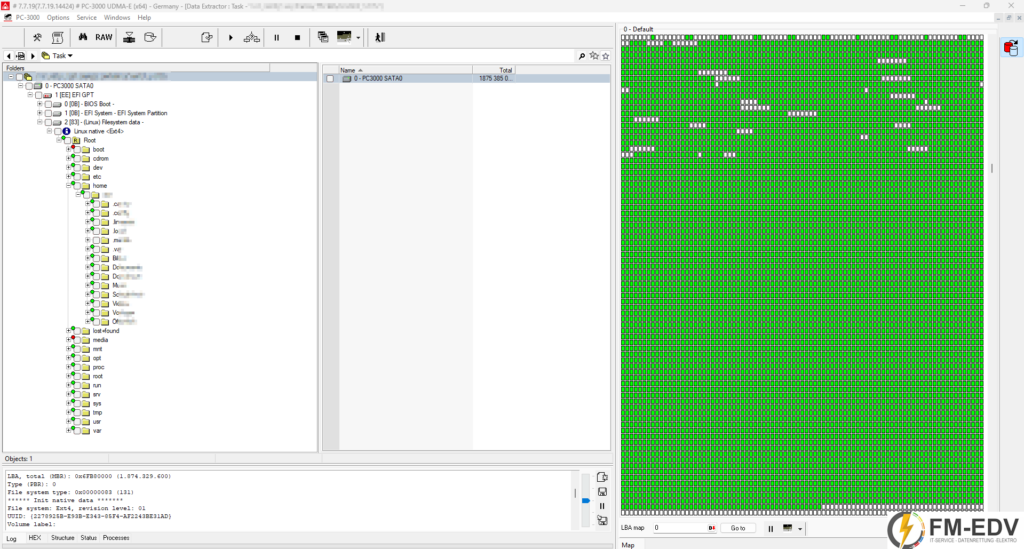Expand the BIOS Boot partition node
This screenshot has height=549, width=1024.
(x=39, y=104)
